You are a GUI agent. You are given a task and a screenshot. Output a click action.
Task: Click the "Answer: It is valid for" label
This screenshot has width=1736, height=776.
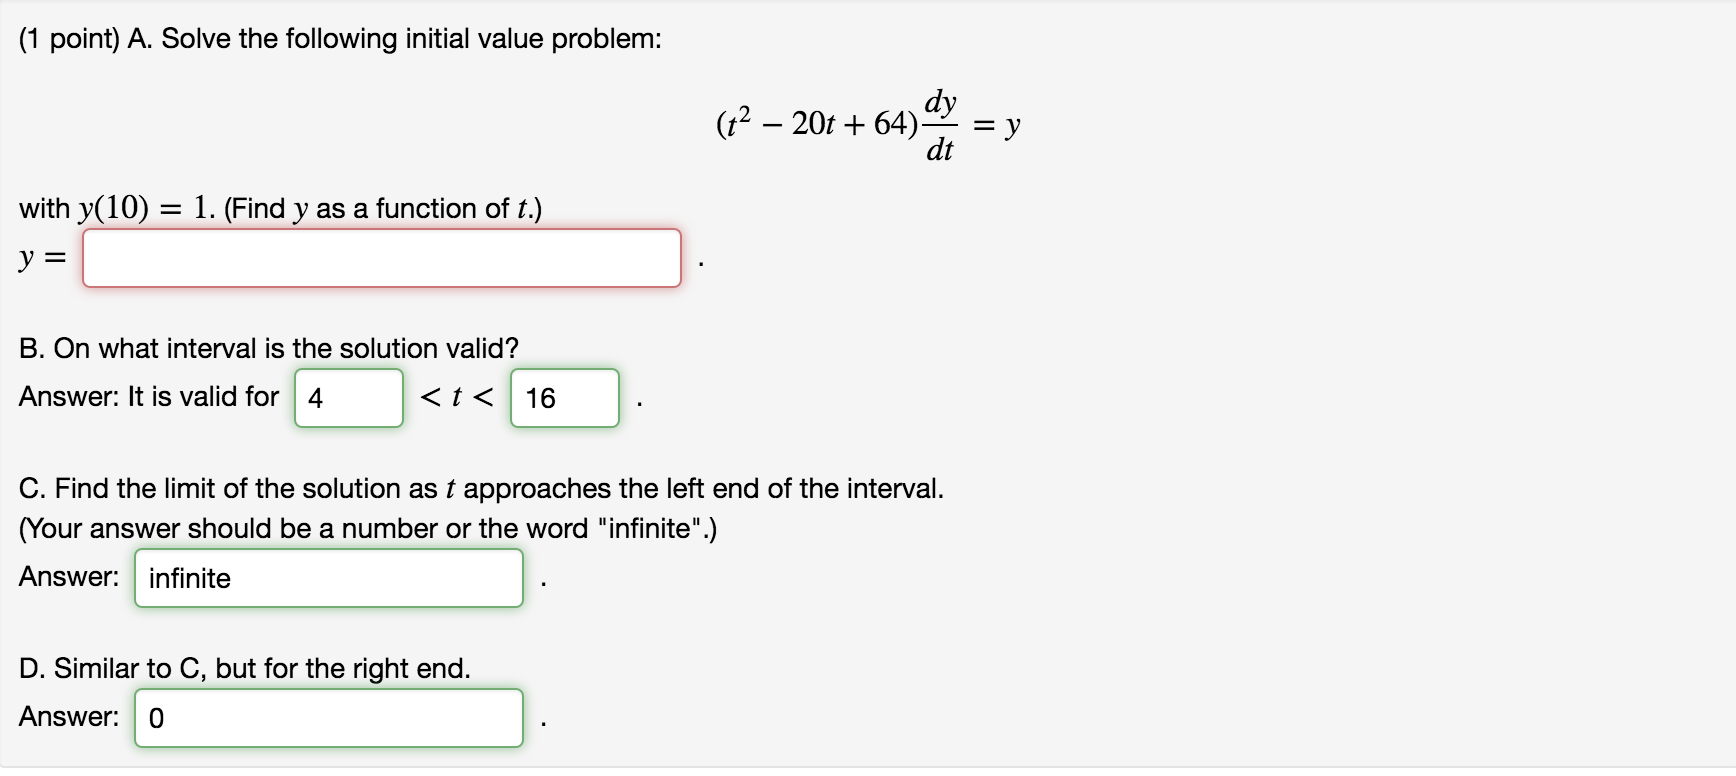click(x=149, y=397)
